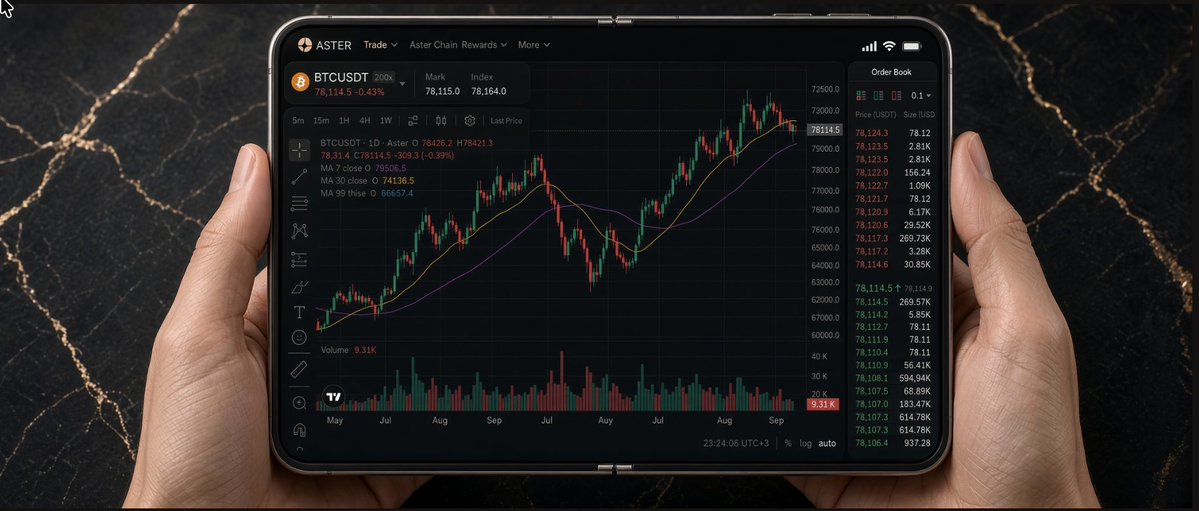Click the 269.73K size for ask 78,117.3
This screenshot has width=1199, height=511.
[915, 239]
